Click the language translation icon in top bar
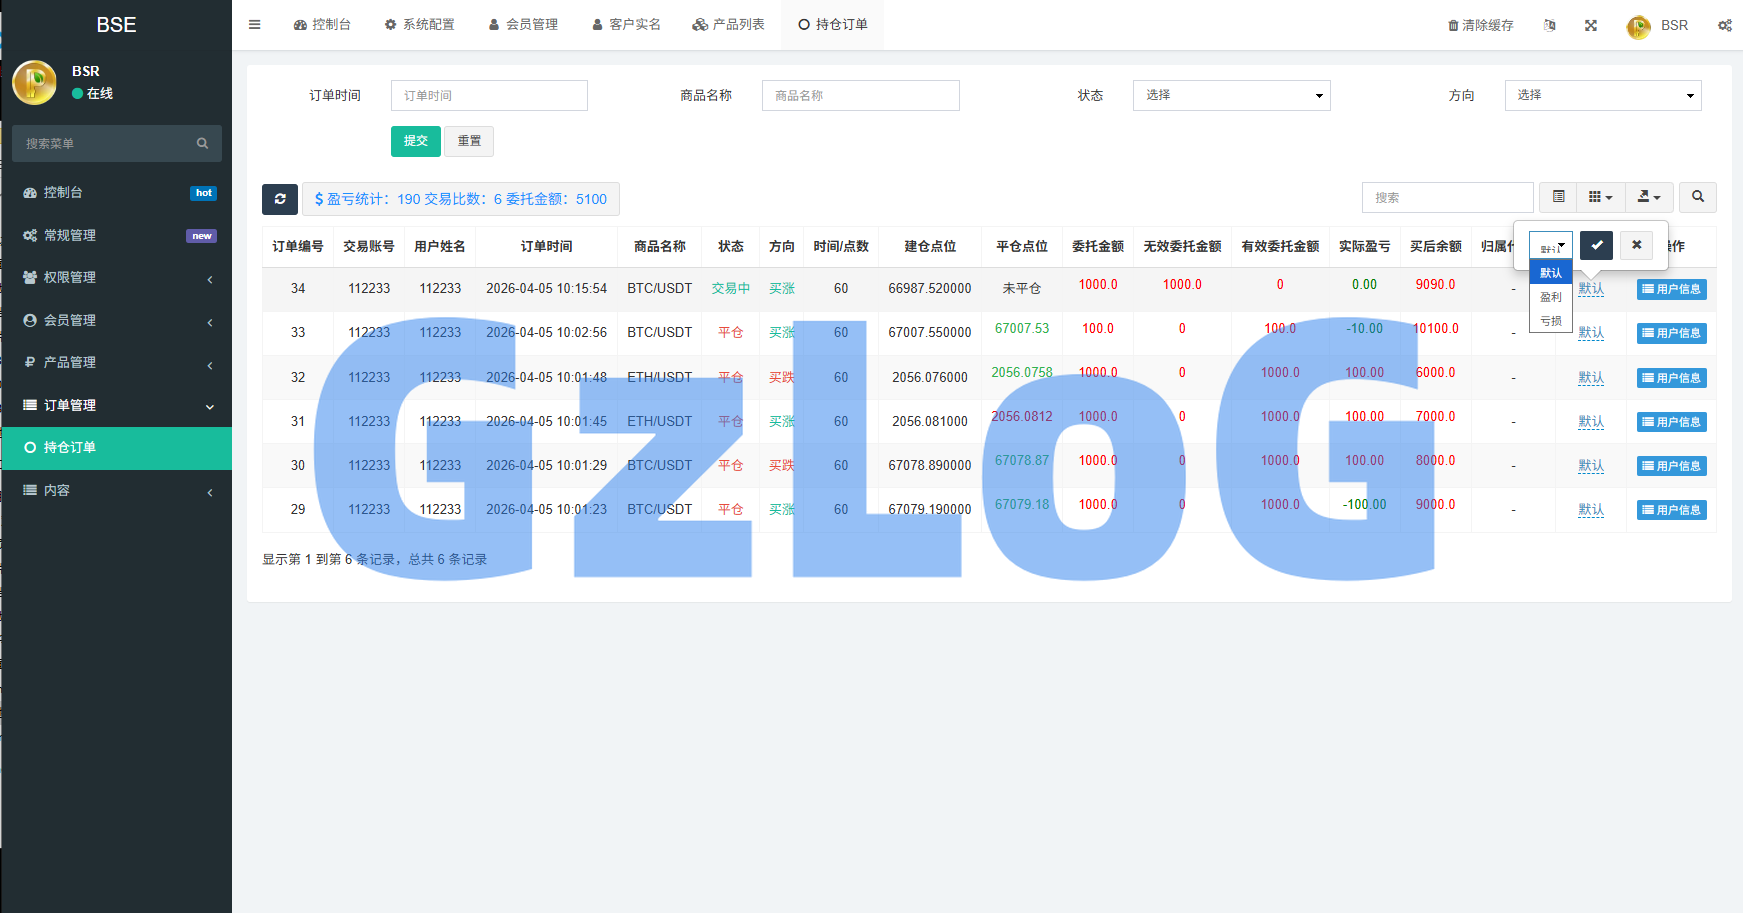 pyautogui.click(x=1549, y=25)
